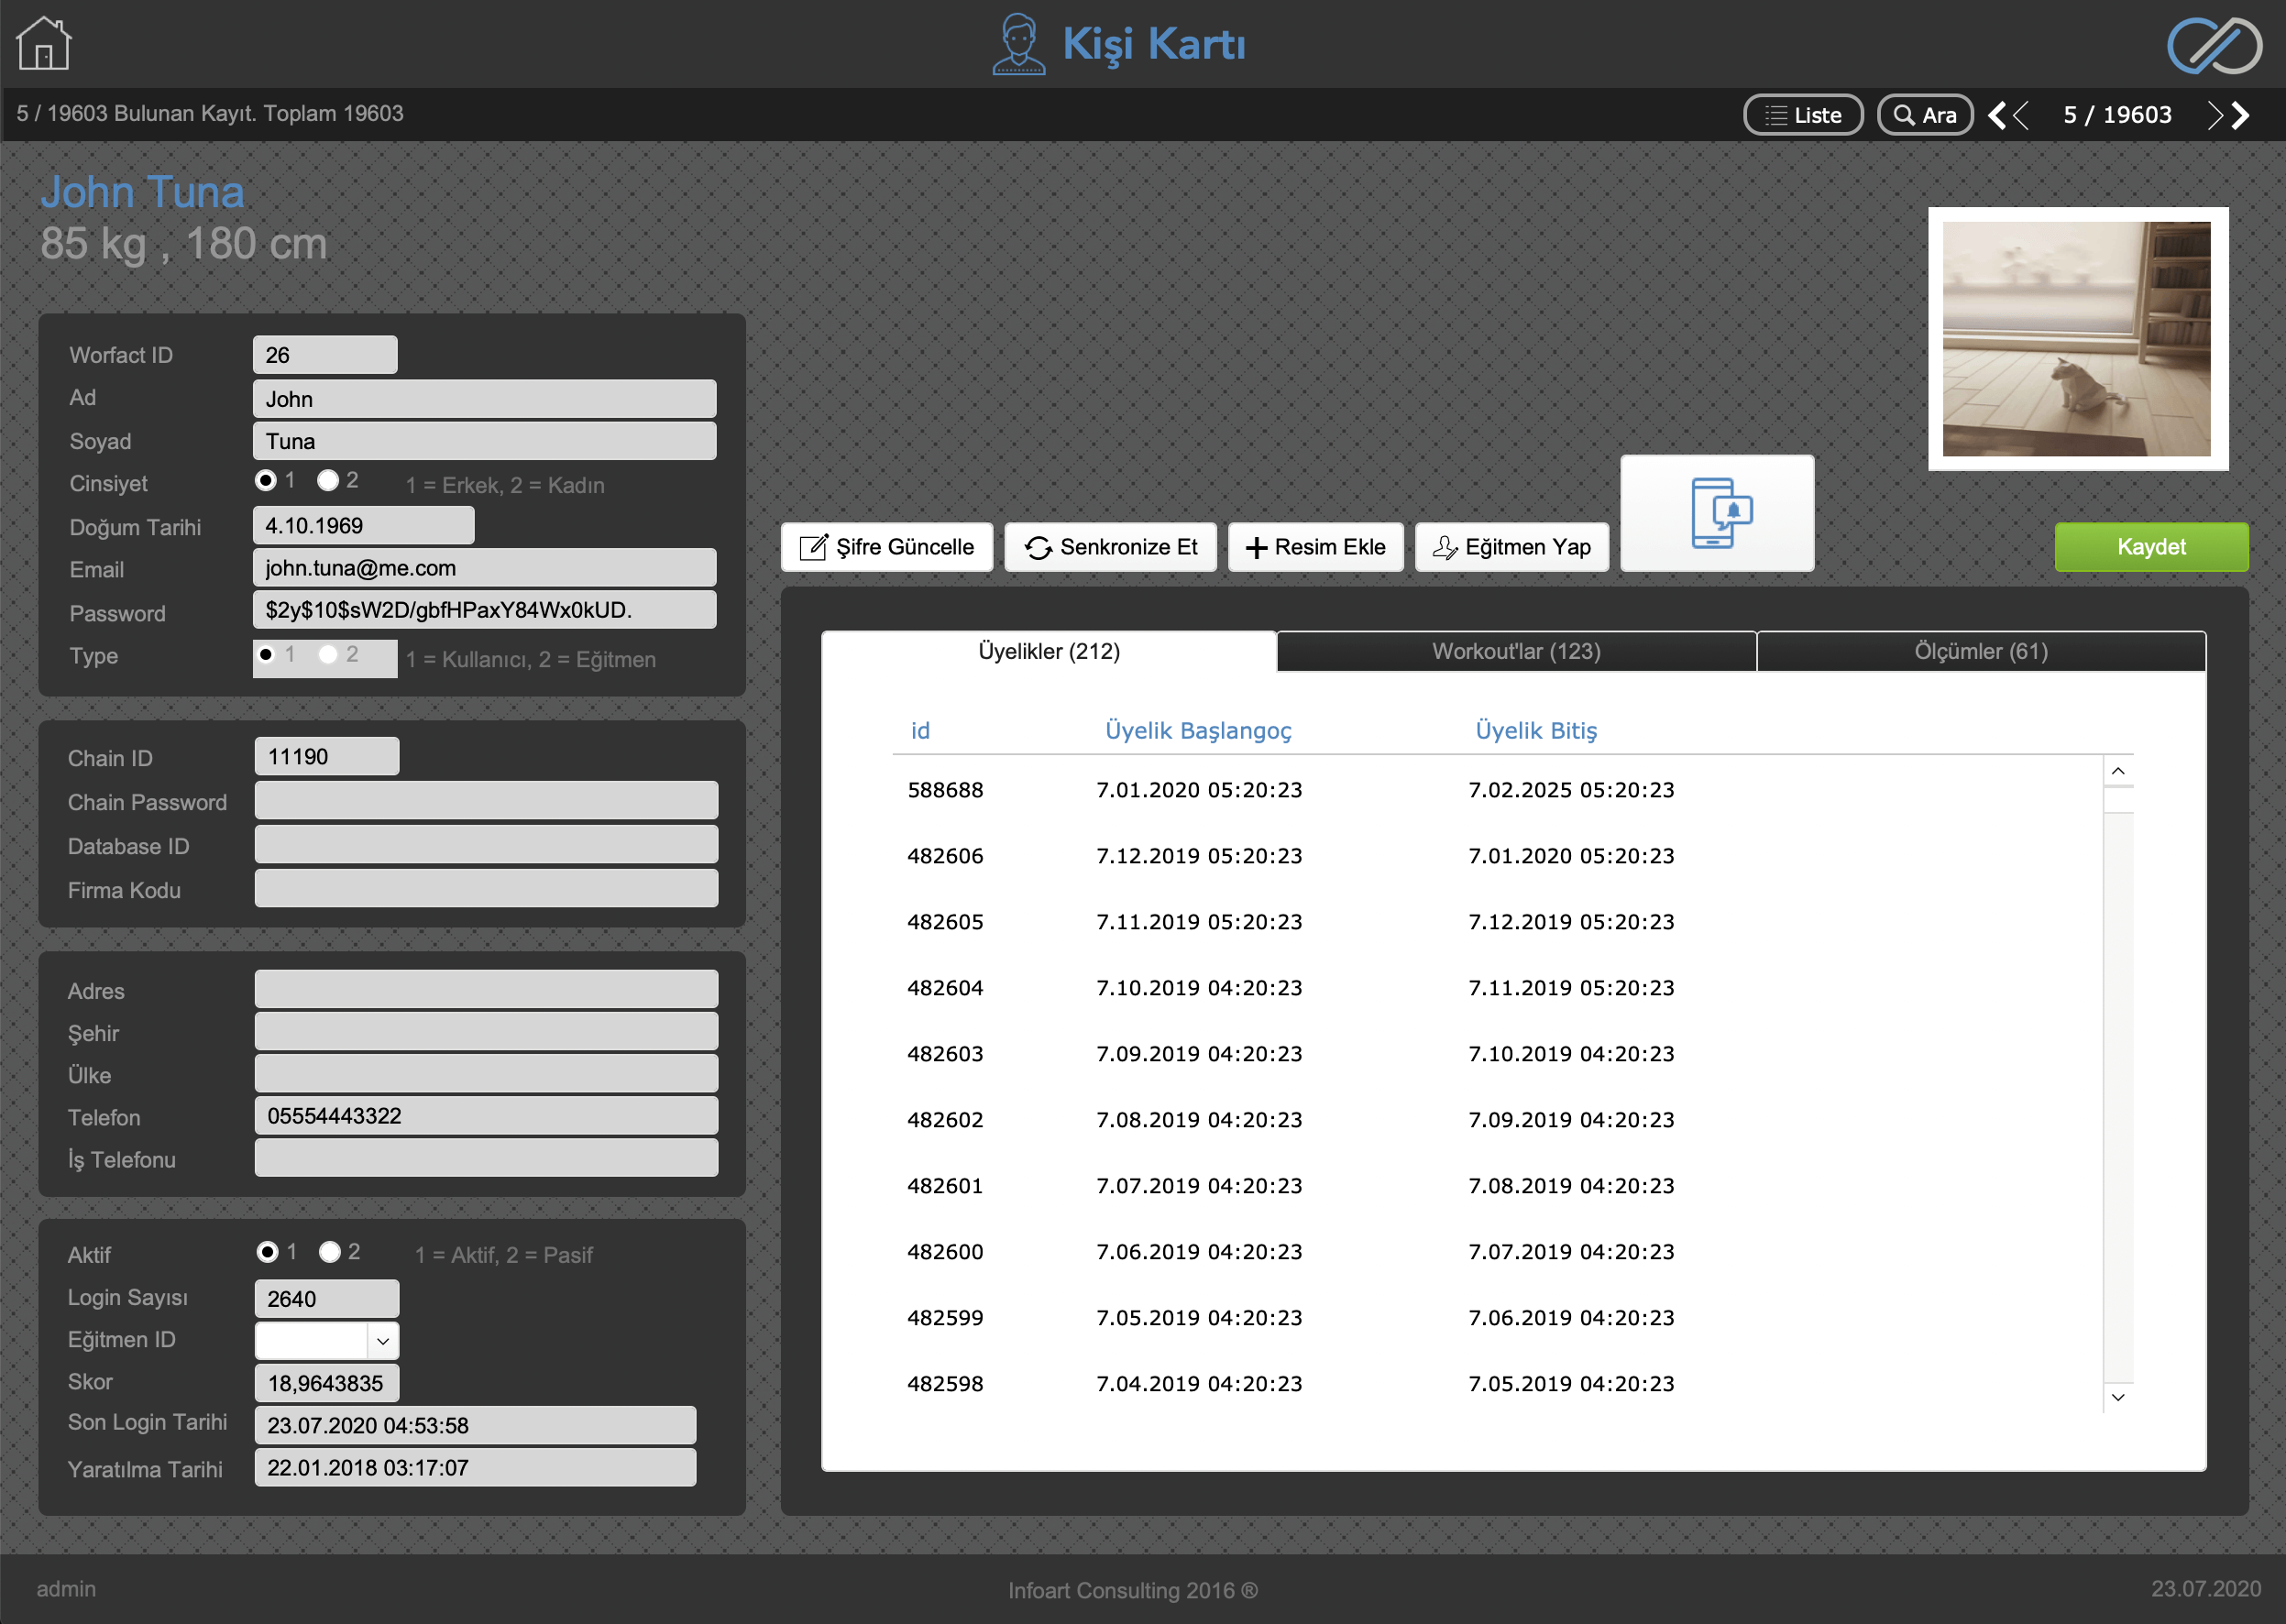Click the Şifre Güncelle button

(887, 547)
